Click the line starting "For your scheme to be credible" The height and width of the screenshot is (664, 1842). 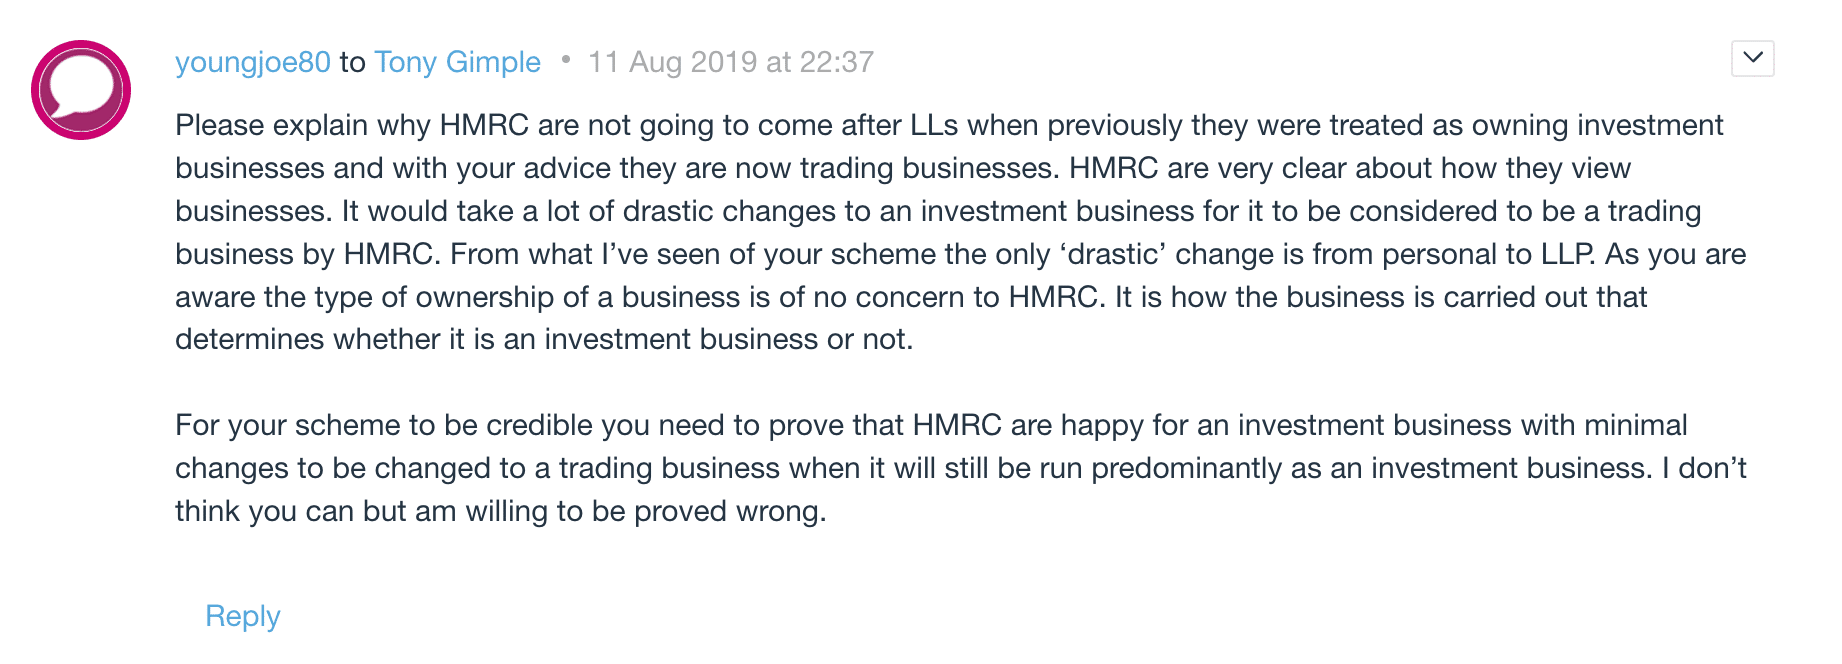pyautogui.click(x=930, y=425)
